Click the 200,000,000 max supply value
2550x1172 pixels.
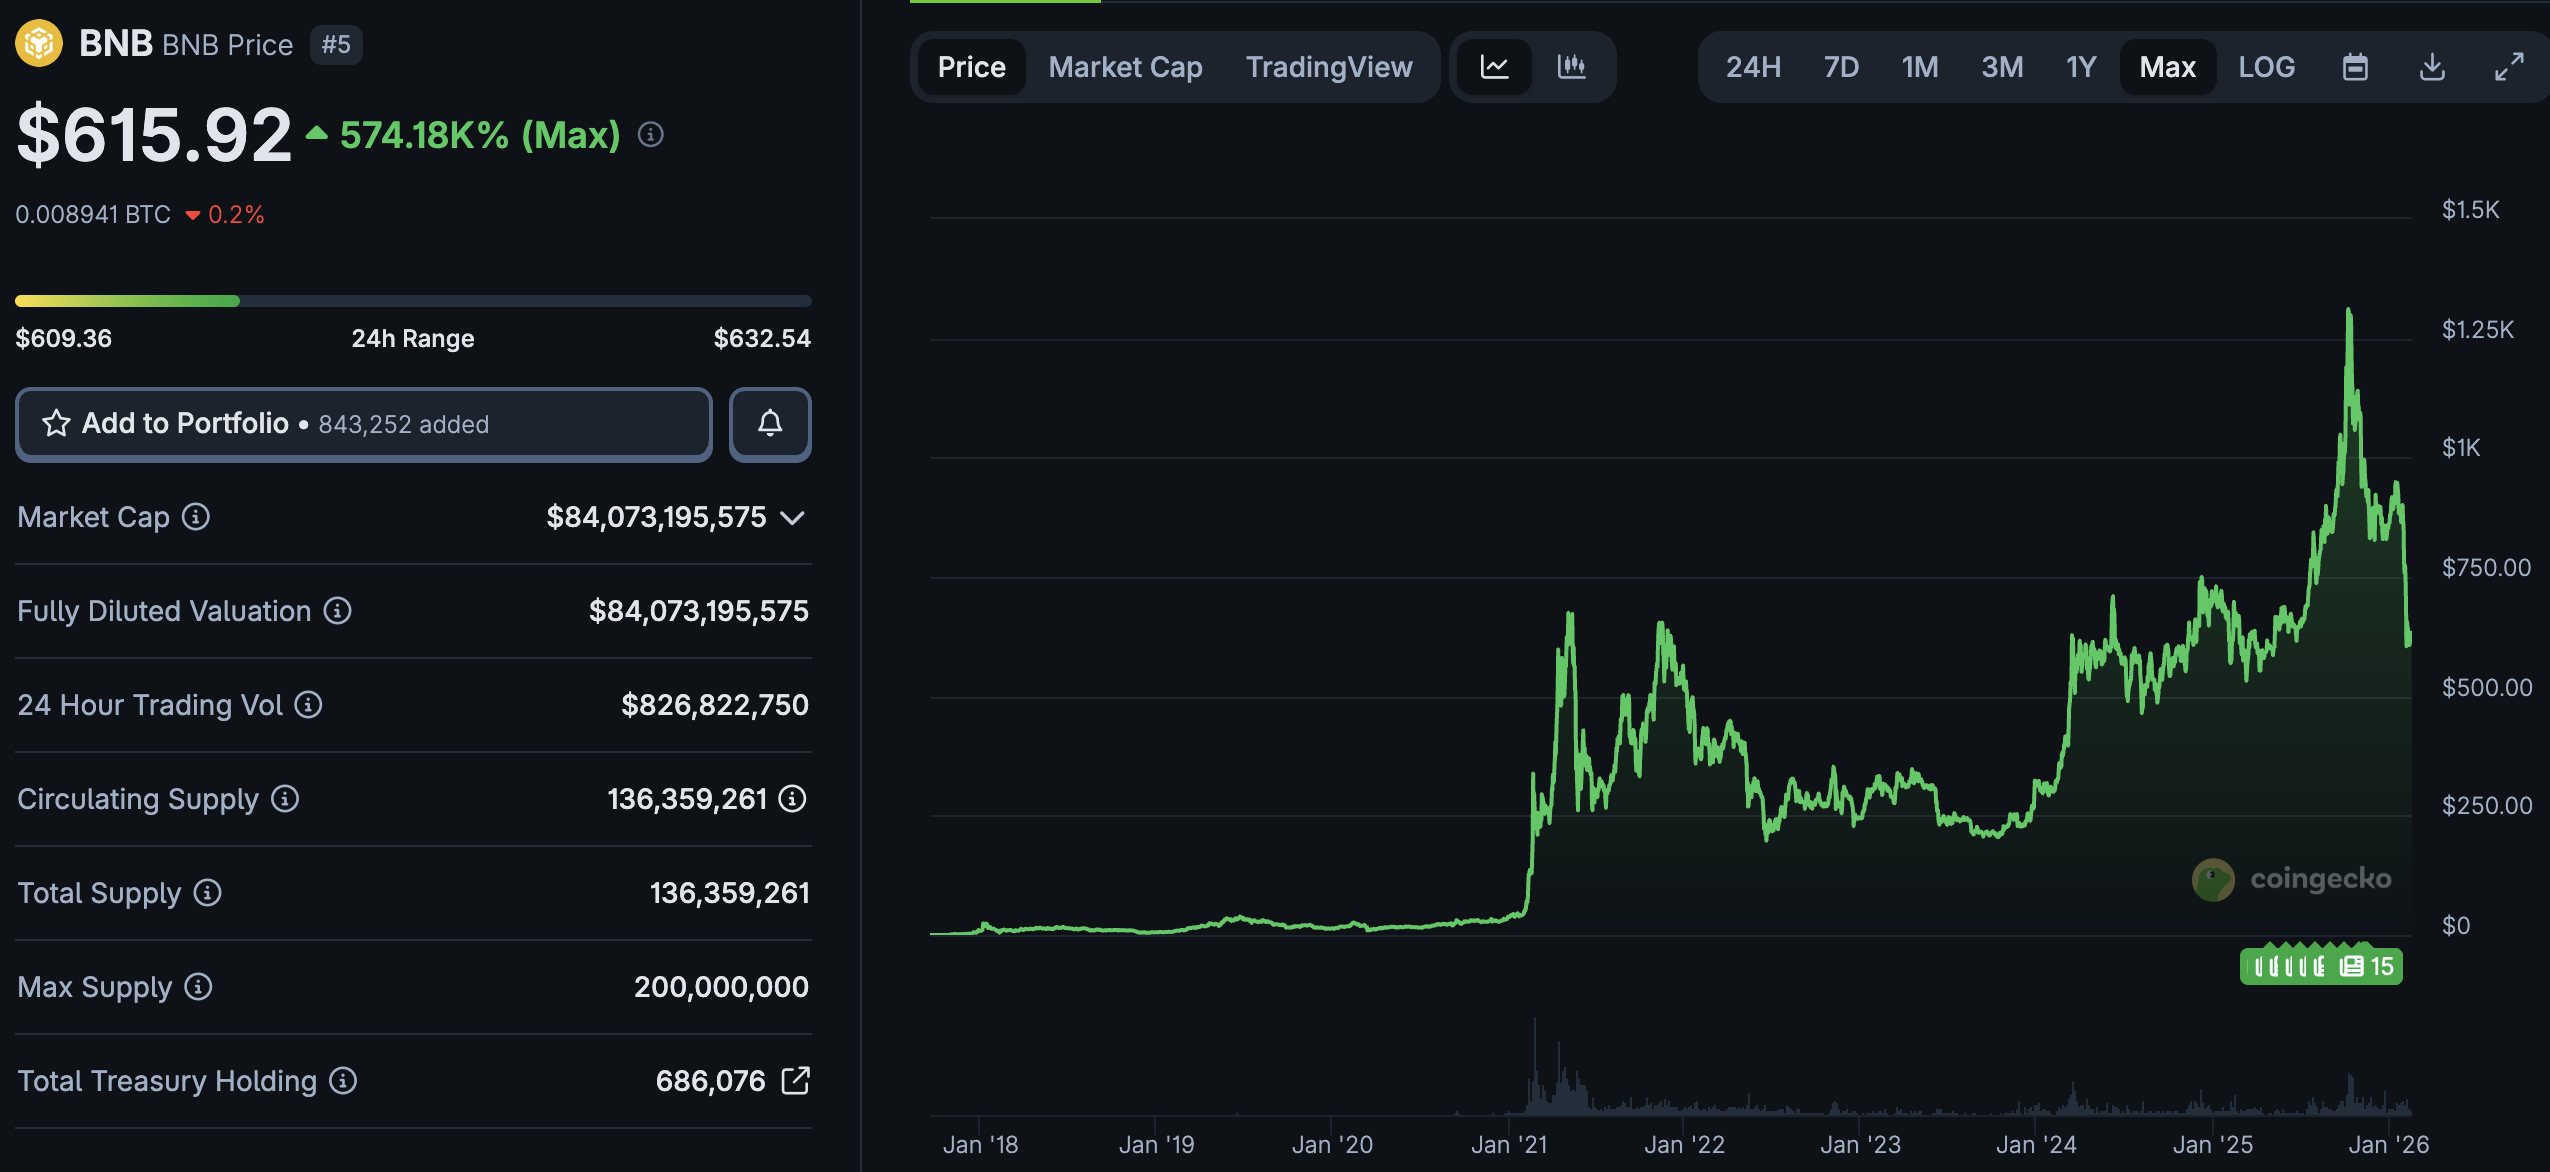[721, 987]
